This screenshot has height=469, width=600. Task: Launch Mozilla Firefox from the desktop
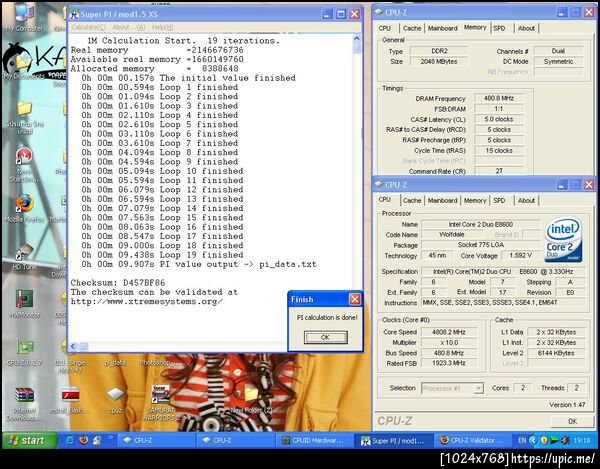[x=24, y=208]
